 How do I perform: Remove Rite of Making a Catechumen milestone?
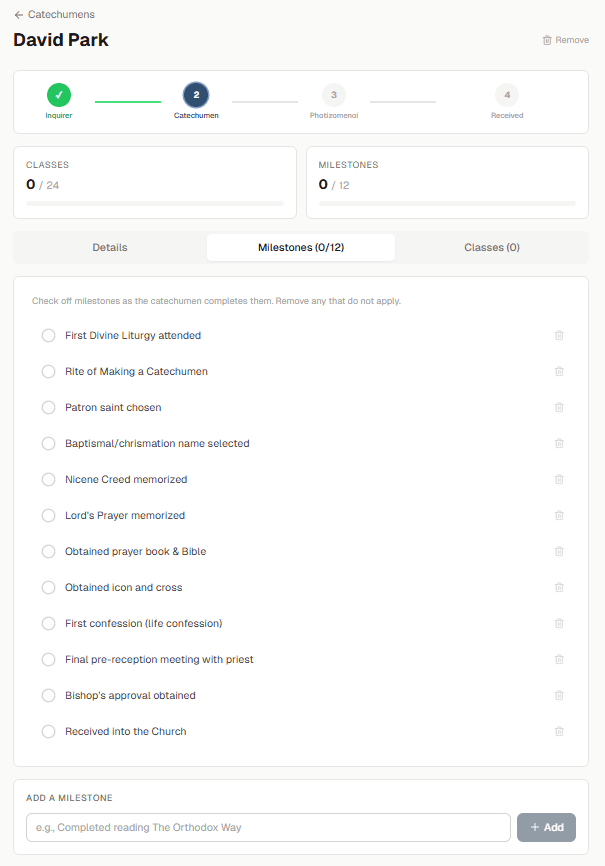coord(559,371)
